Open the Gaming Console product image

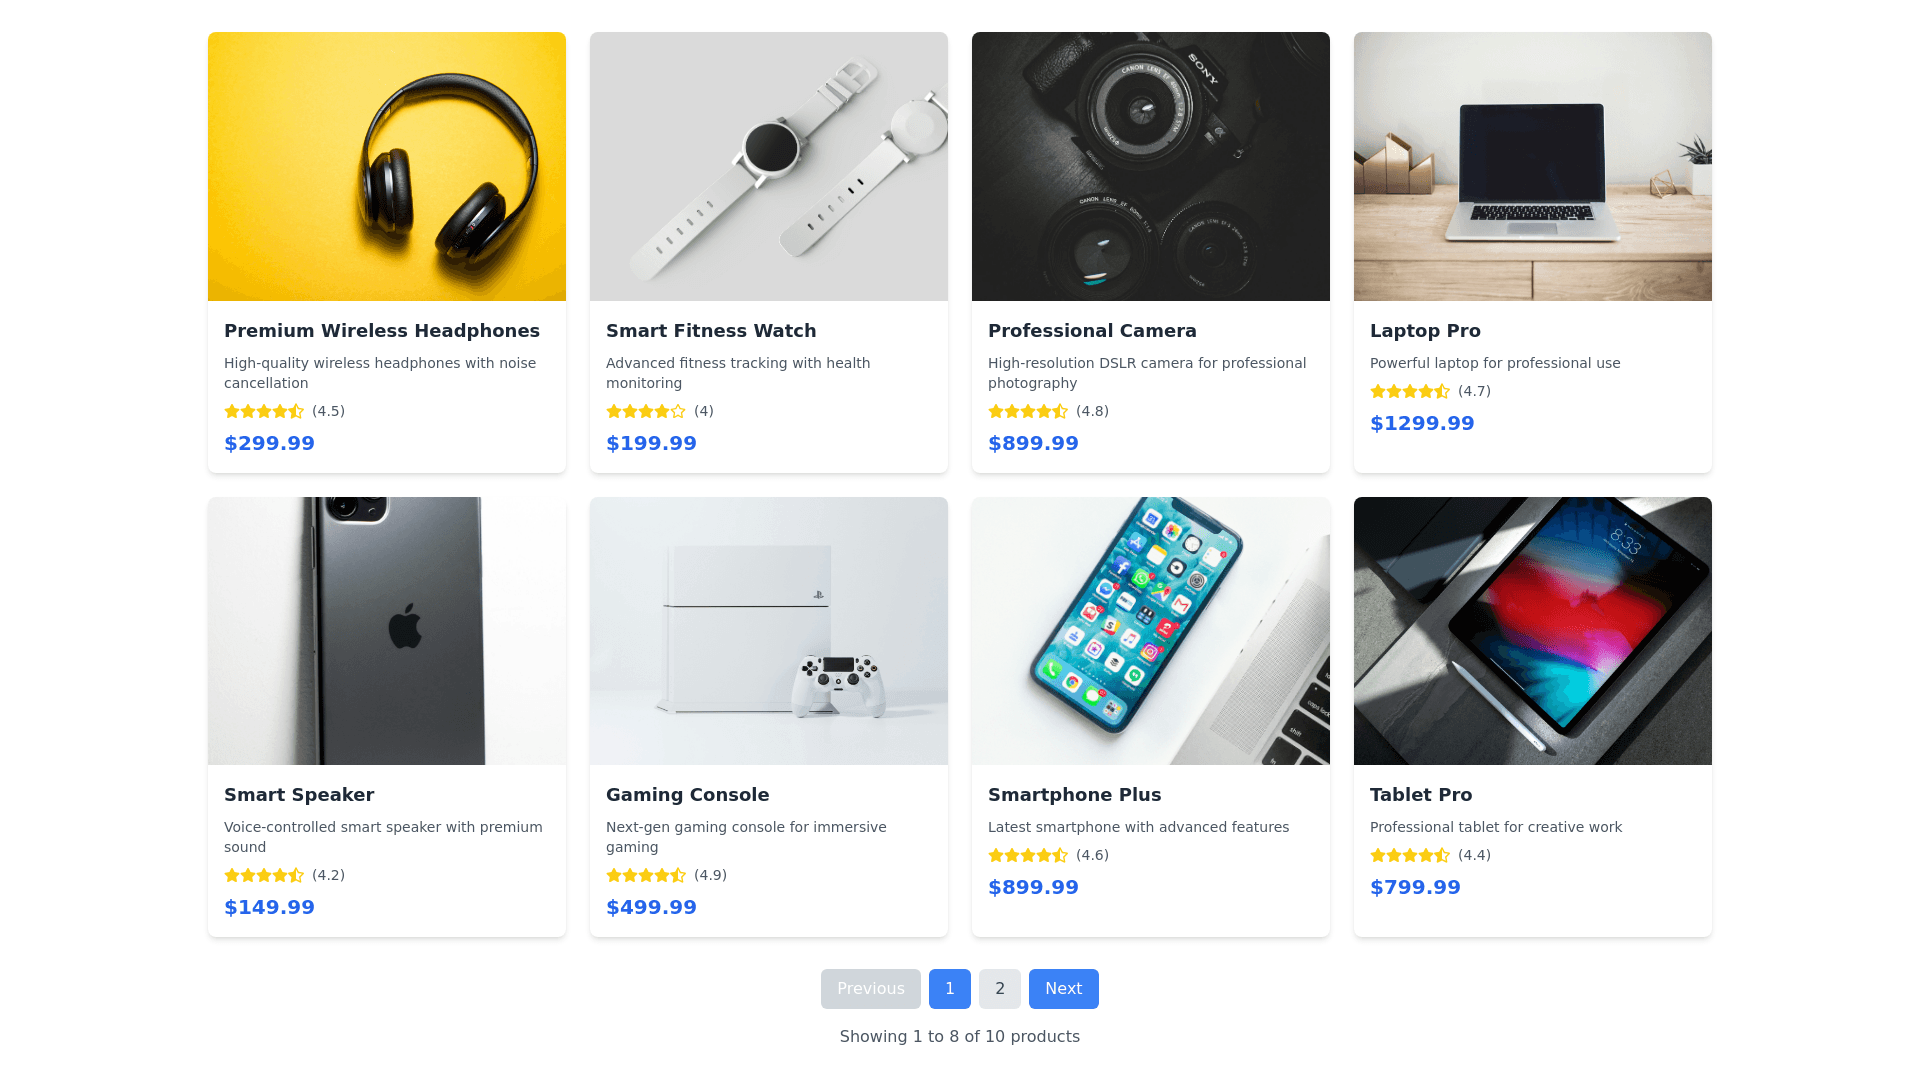coord(769,631)
